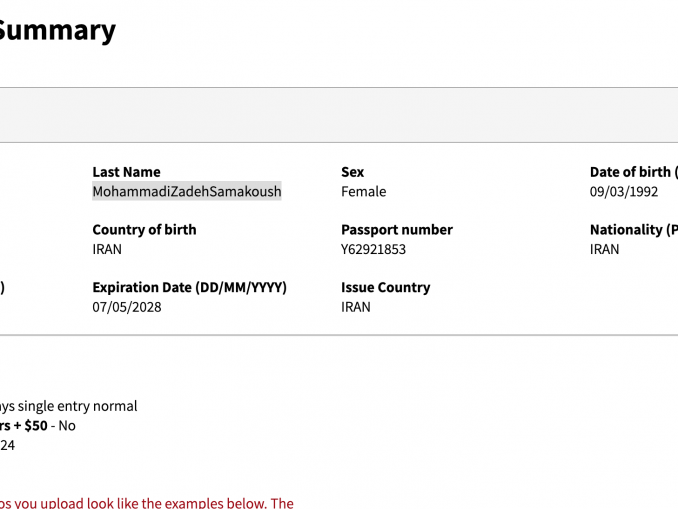Click the Passport number label

coord(397,229)
